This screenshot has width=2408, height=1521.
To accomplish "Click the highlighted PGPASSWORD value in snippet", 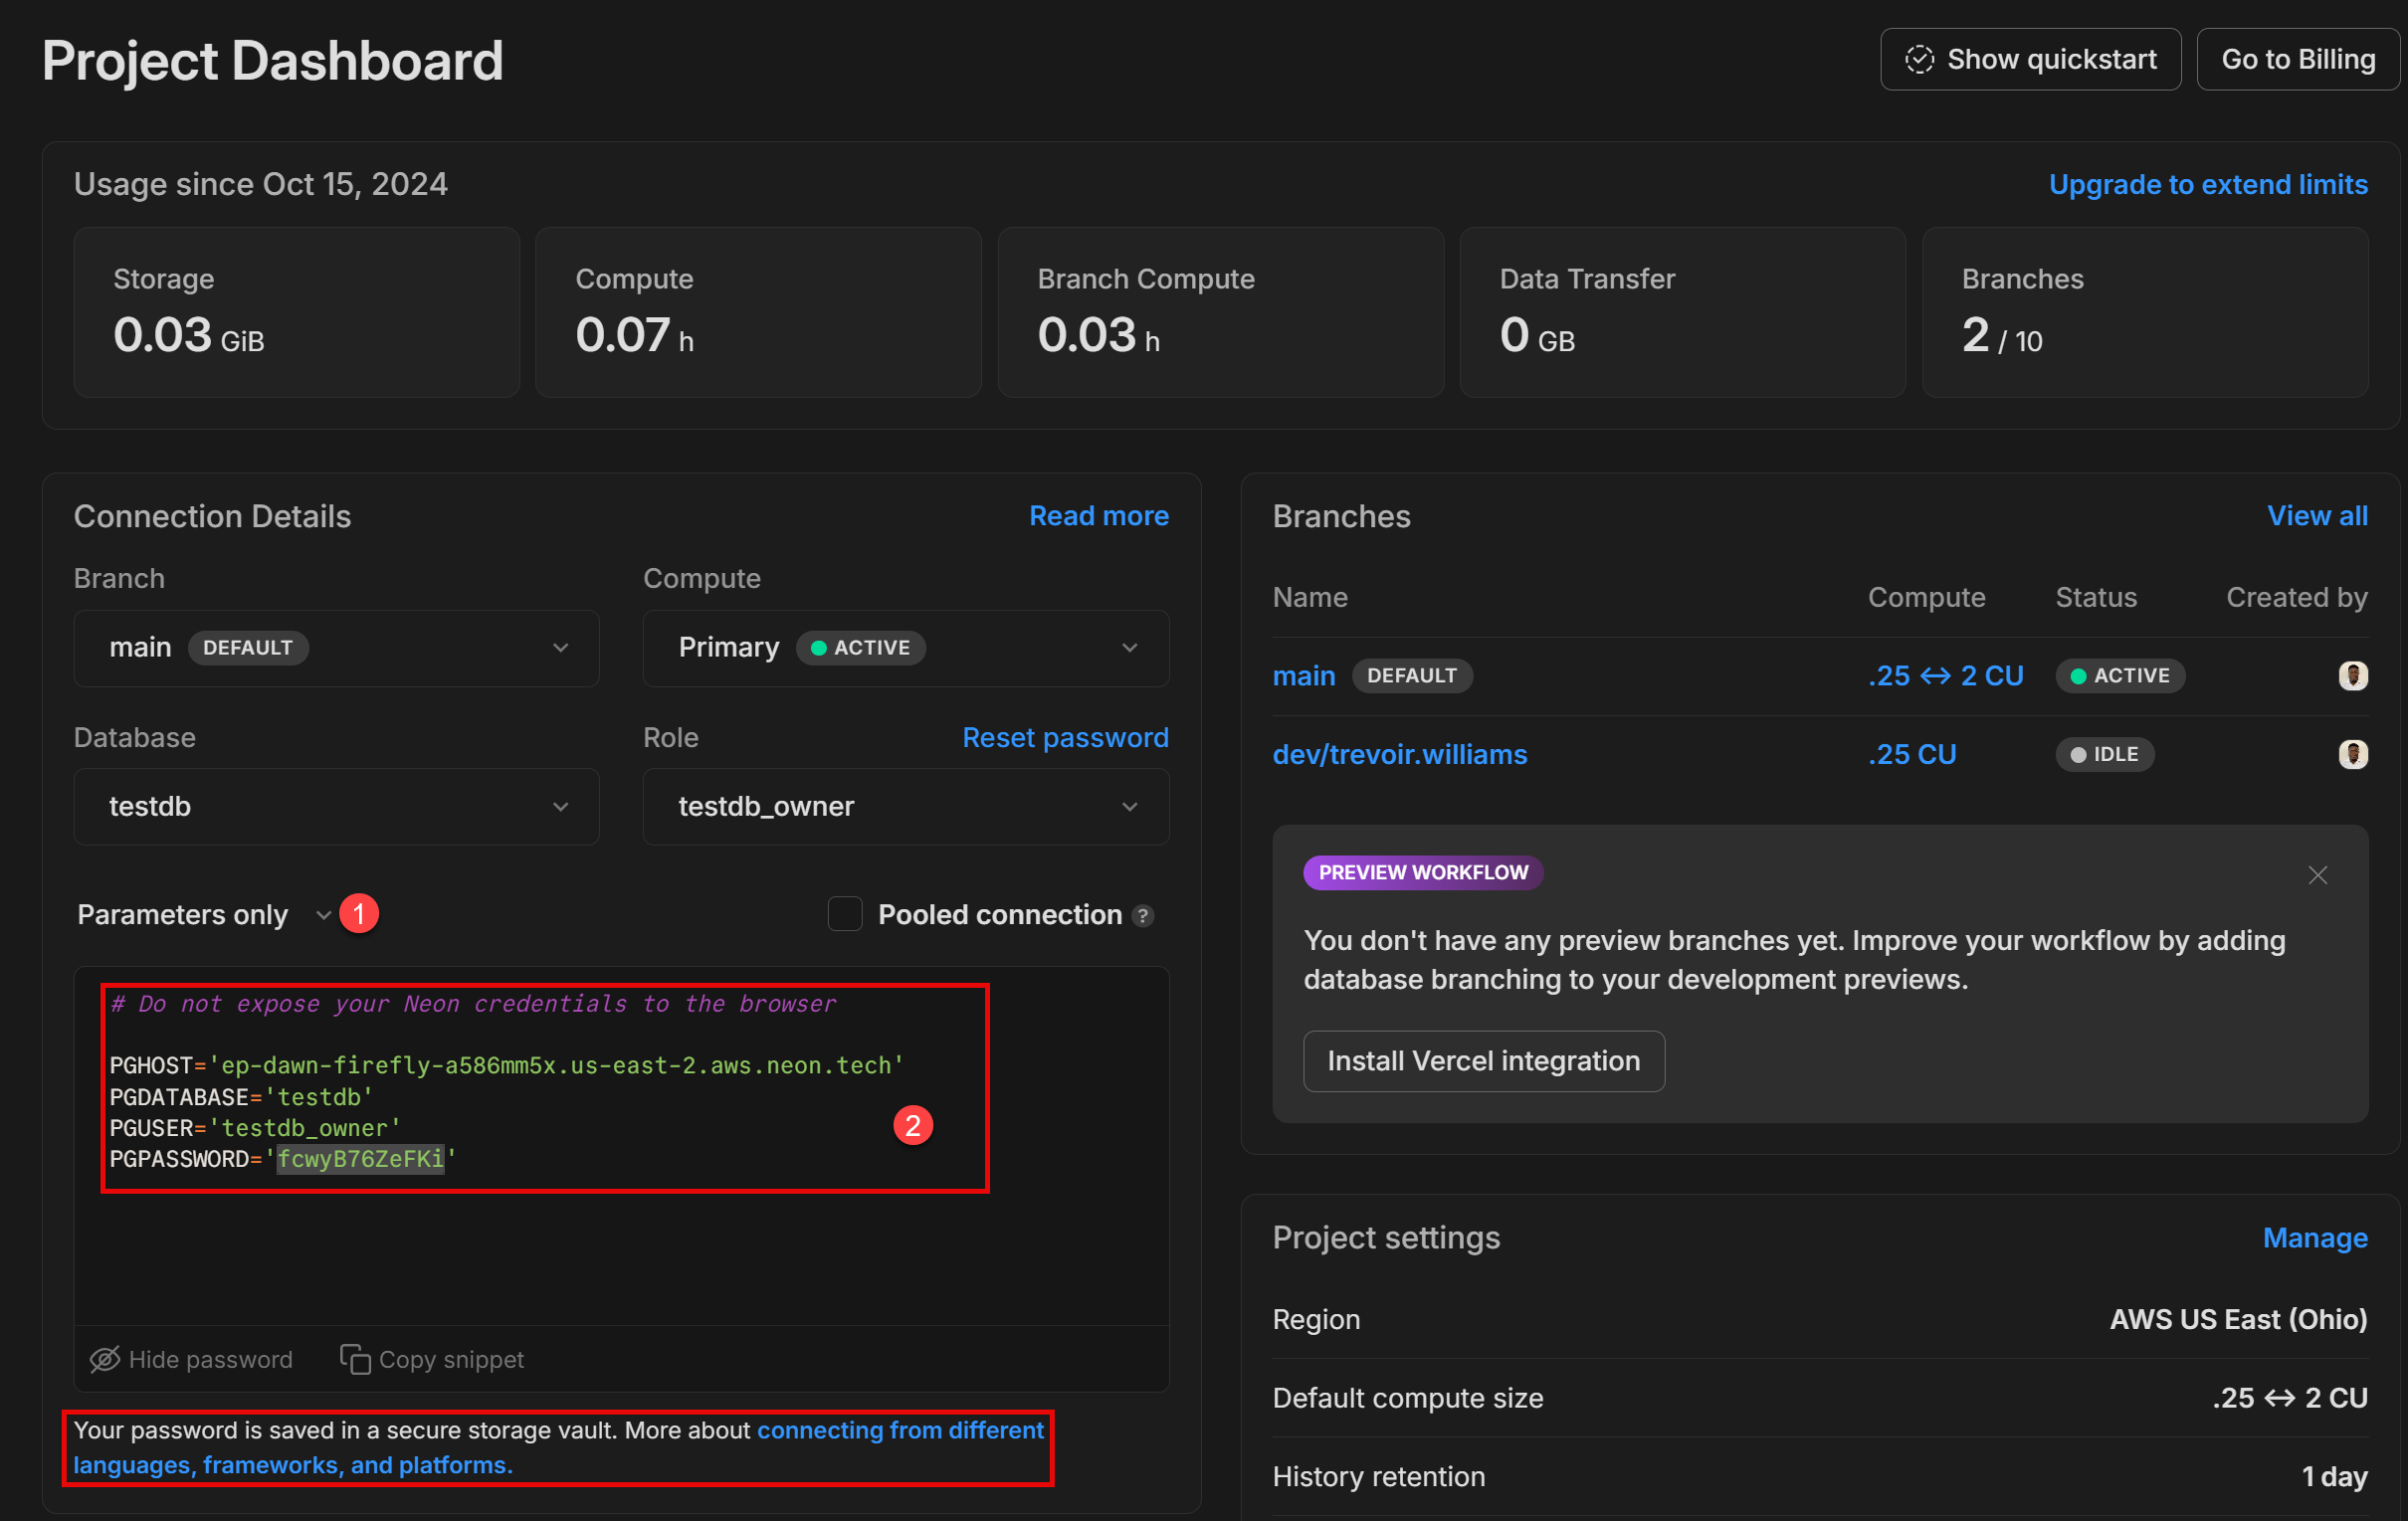I will click(360, 1159).
